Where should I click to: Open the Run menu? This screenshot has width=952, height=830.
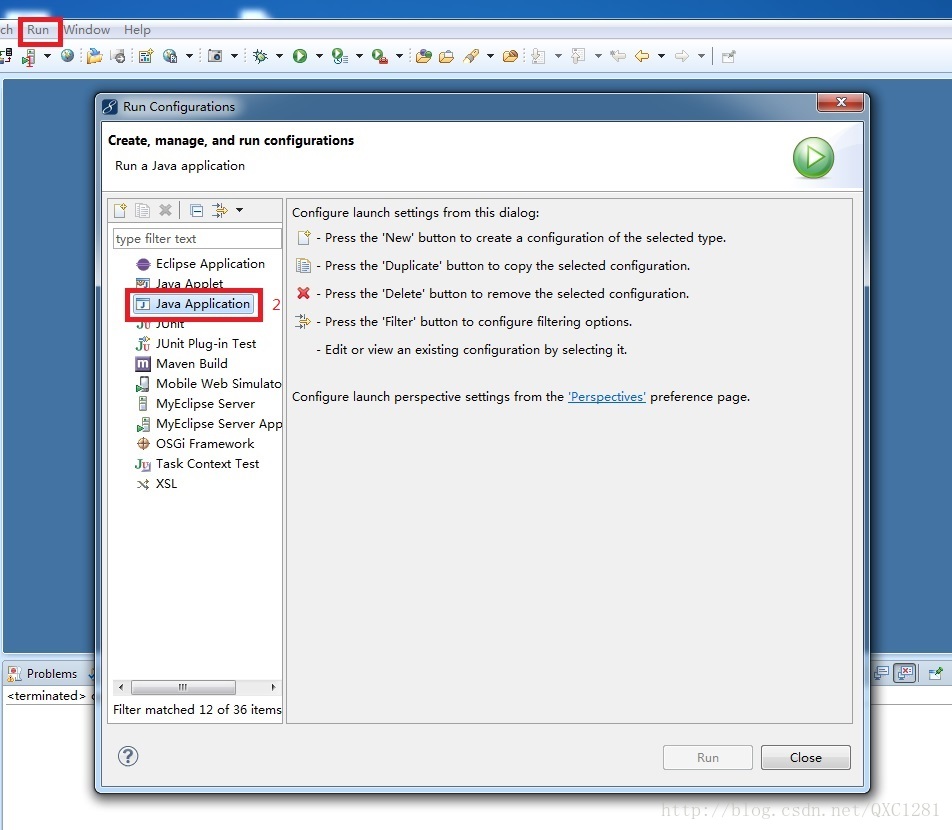point(38,30)
